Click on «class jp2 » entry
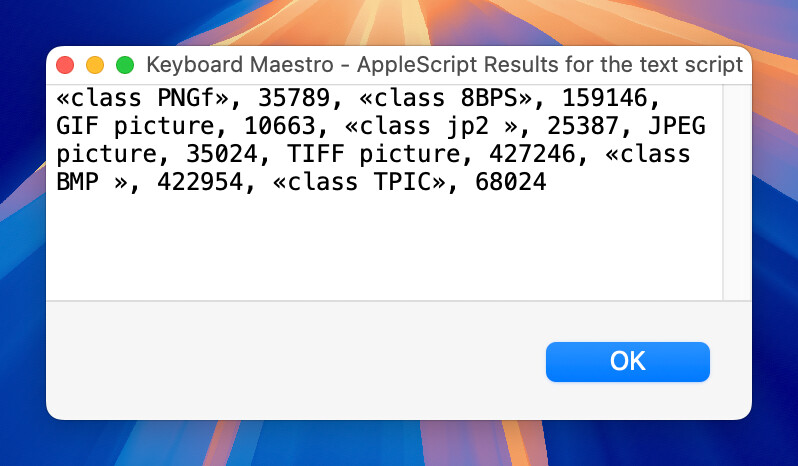The image size is (798, 466). click(431, 126)
